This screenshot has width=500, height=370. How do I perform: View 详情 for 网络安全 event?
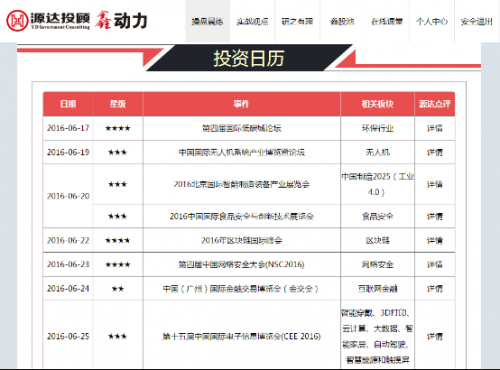435,264
